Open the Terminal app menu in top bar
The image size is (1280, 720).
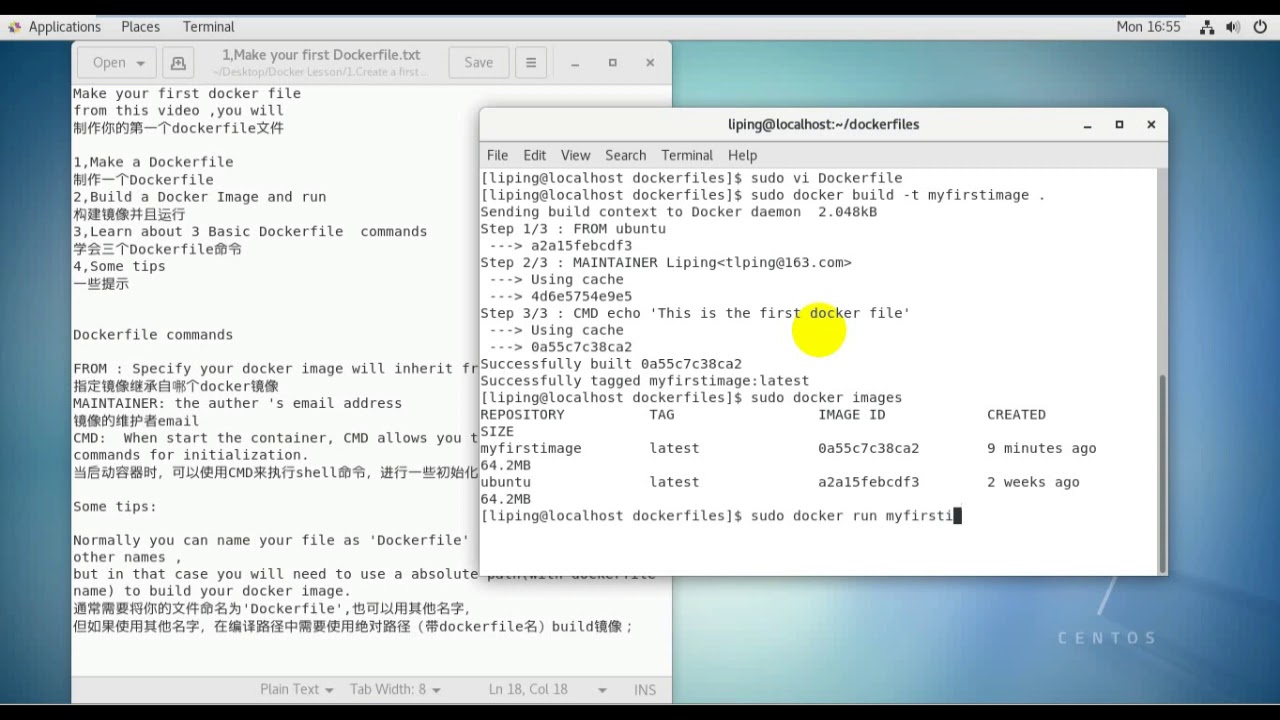[208, 27]
